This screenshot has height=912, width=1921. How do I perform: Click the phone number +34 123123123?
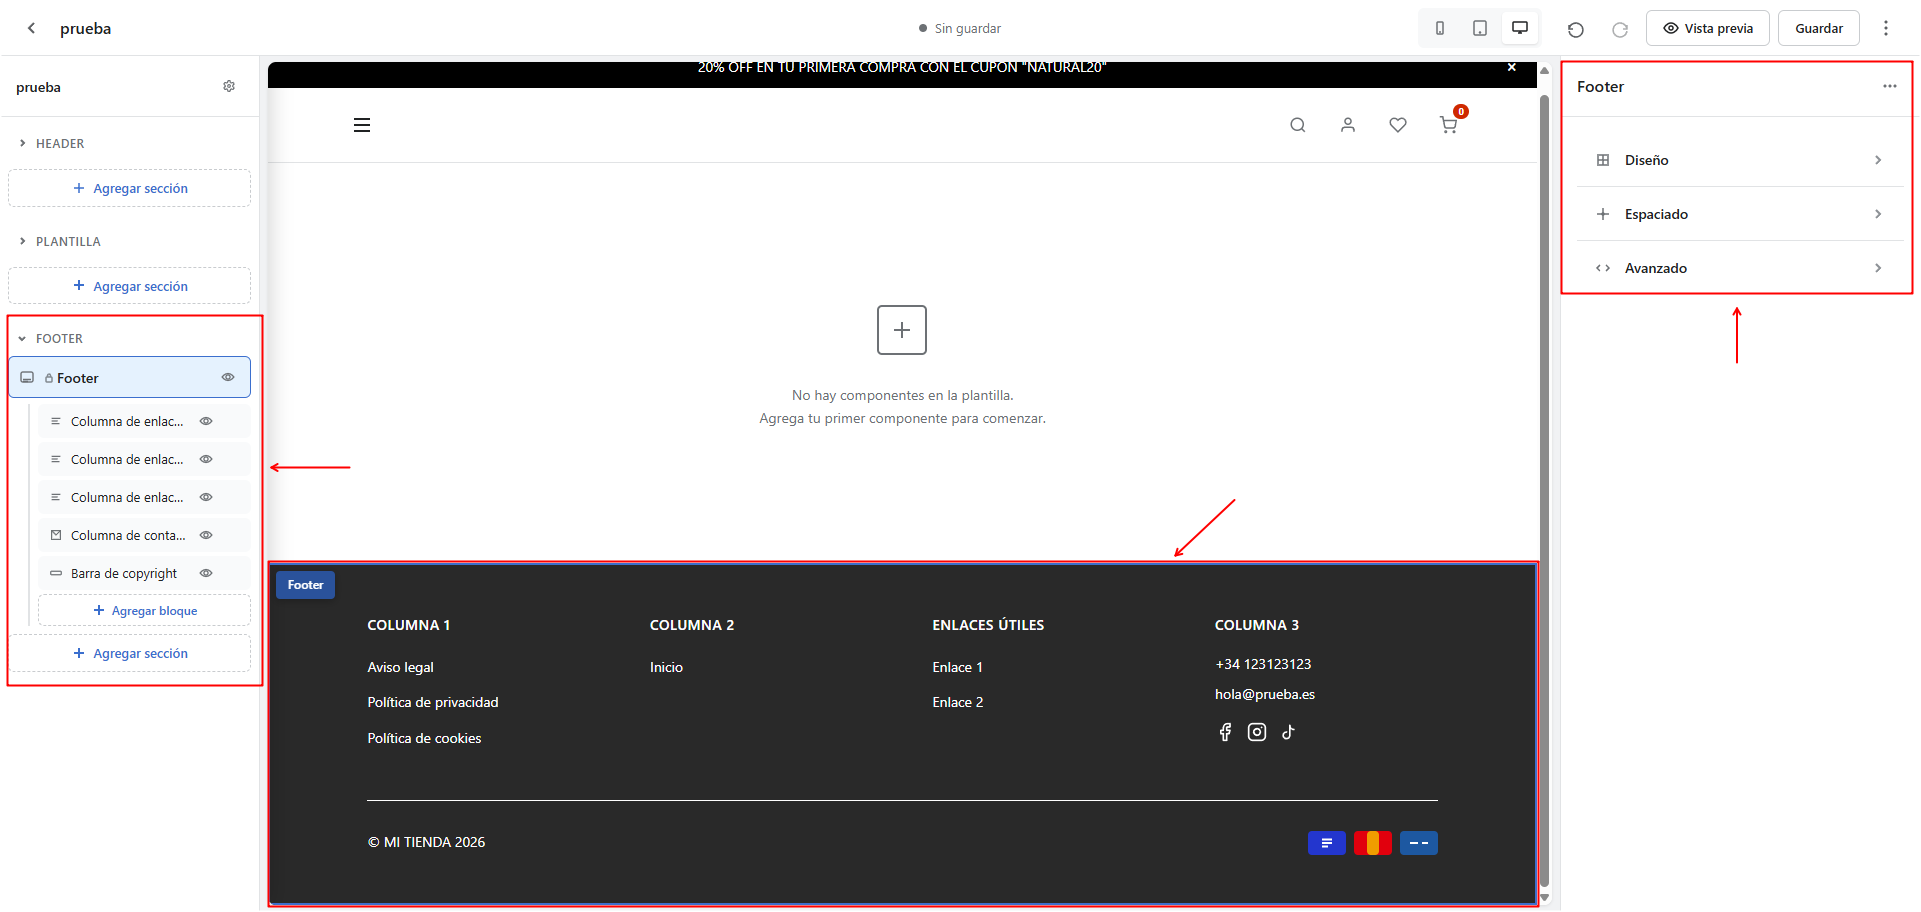1263,664
